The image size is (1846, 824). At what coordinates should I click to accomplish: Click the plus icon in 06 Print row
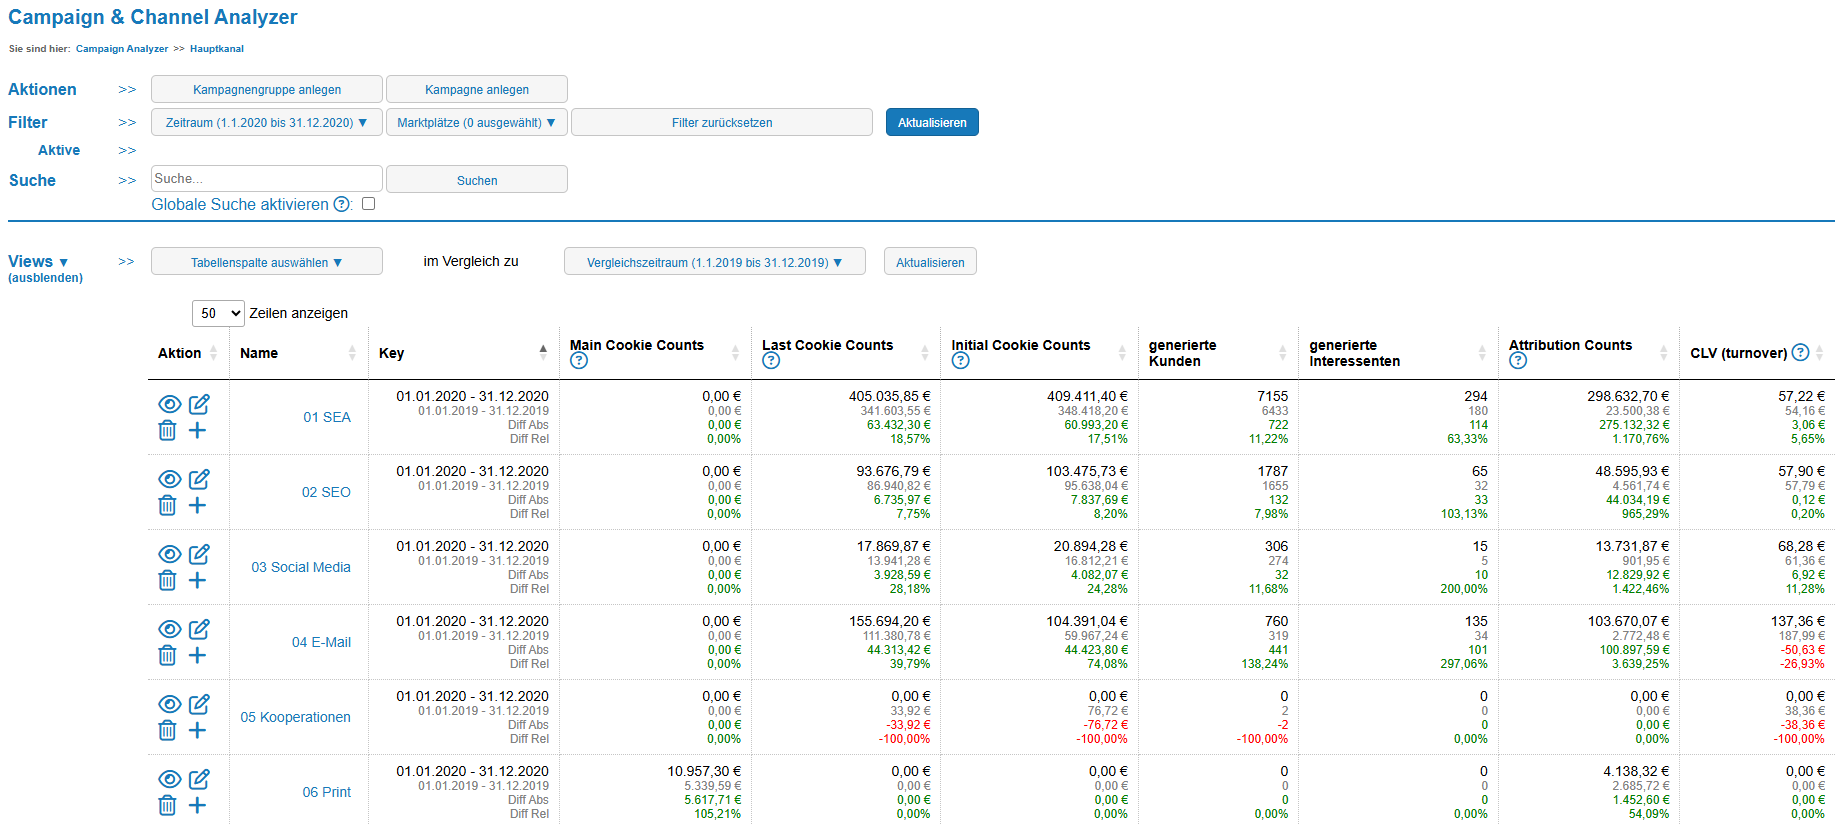(198, 806)
